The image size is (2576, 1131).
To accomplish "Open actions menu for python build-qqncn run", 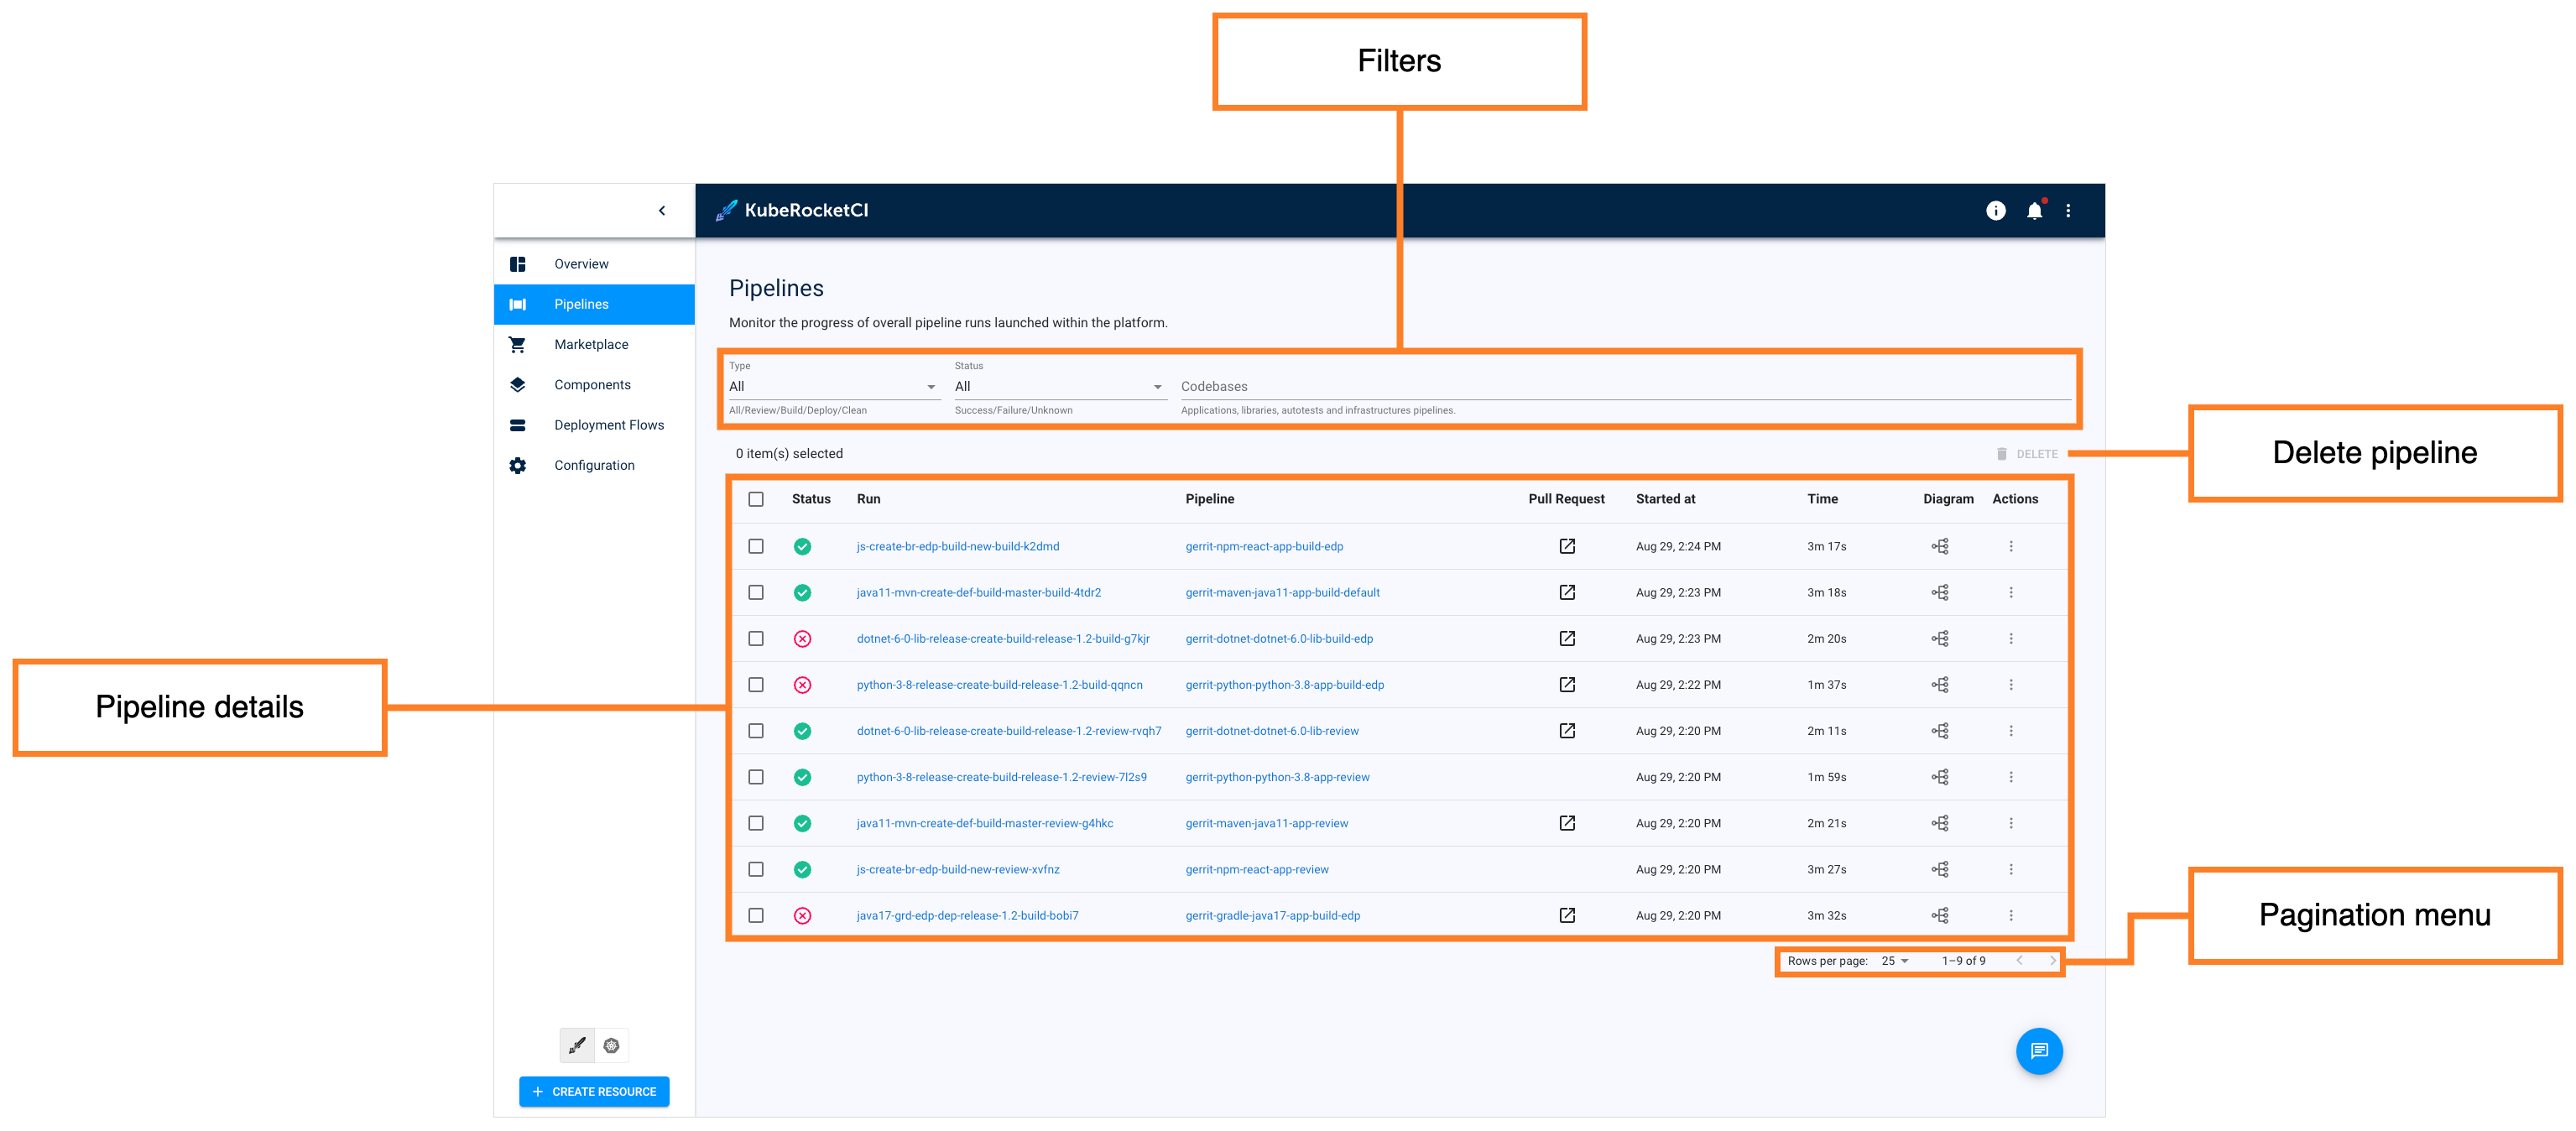I will click(x=2011, y=685).
